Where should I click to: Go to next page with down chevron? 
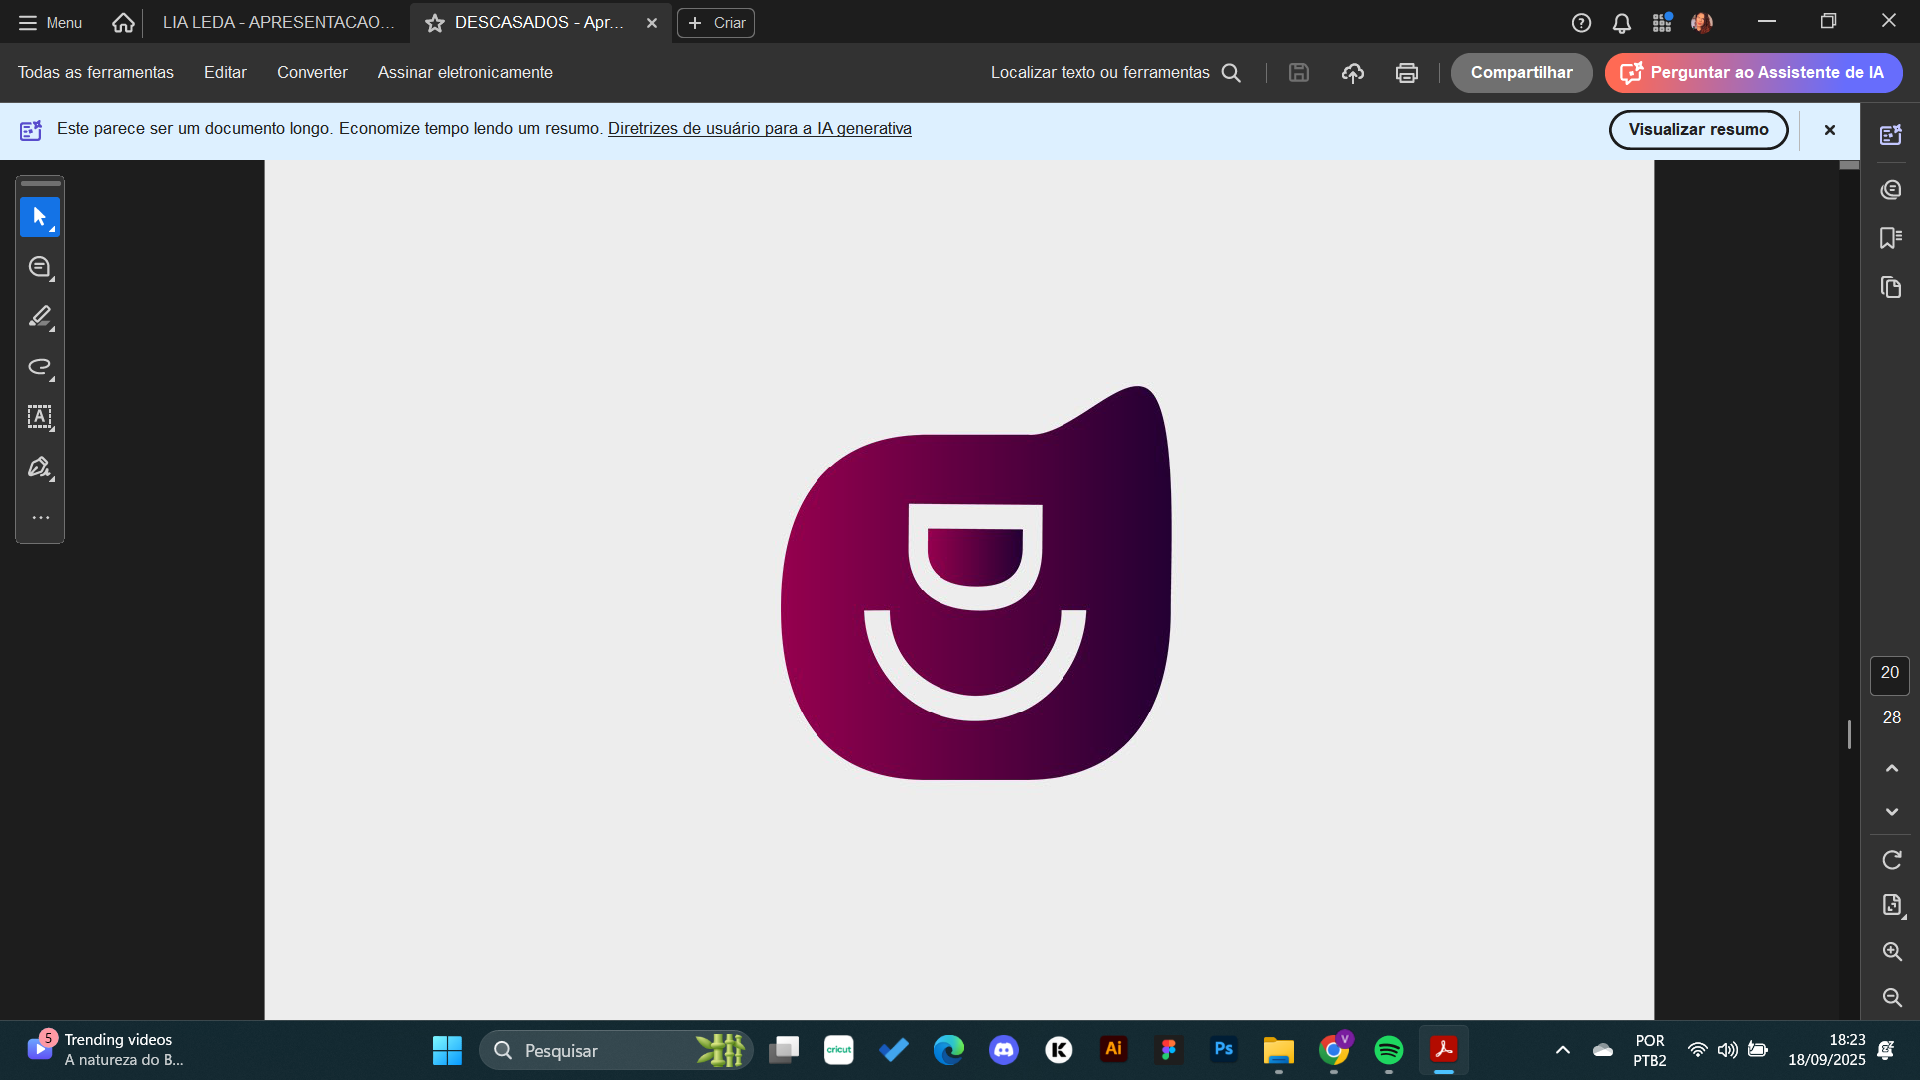tap(1891, 811)
